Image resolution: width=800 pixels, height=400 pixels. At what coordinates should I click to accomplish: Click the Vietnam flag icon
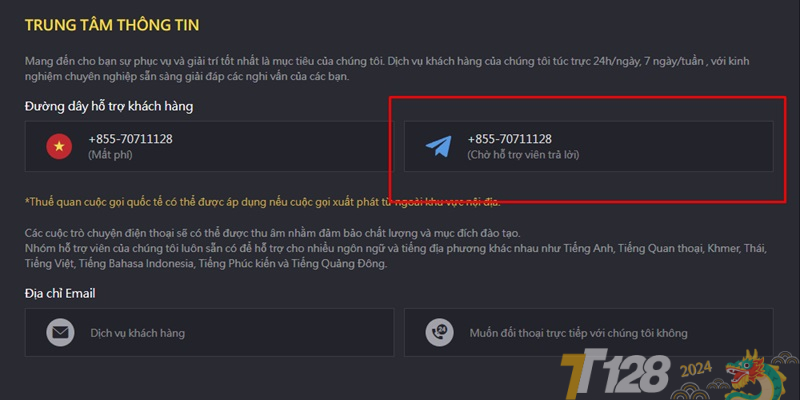59,146
